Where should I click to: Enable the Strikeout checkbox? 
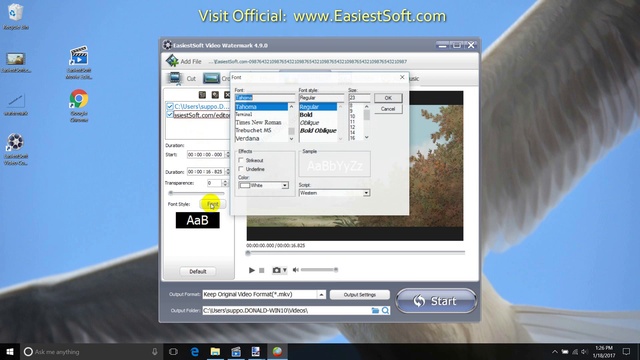click(241, 160)
